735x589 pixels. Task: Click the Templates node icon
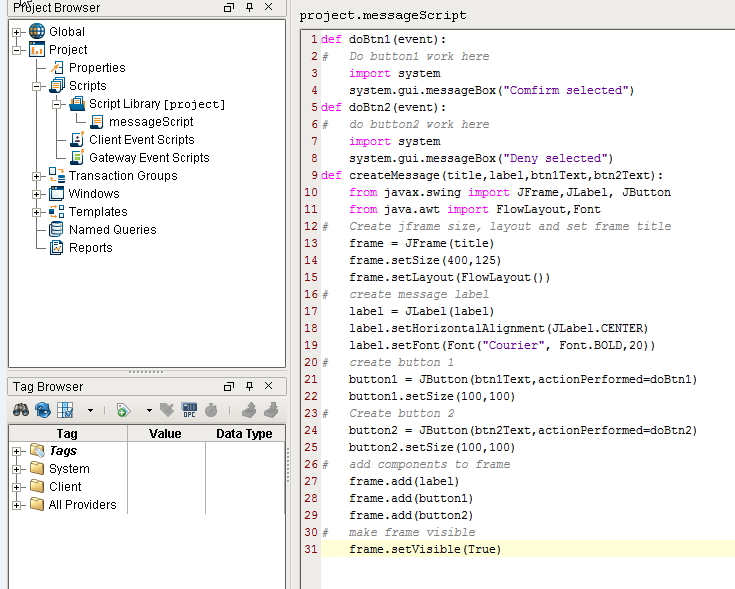(57, 211)
